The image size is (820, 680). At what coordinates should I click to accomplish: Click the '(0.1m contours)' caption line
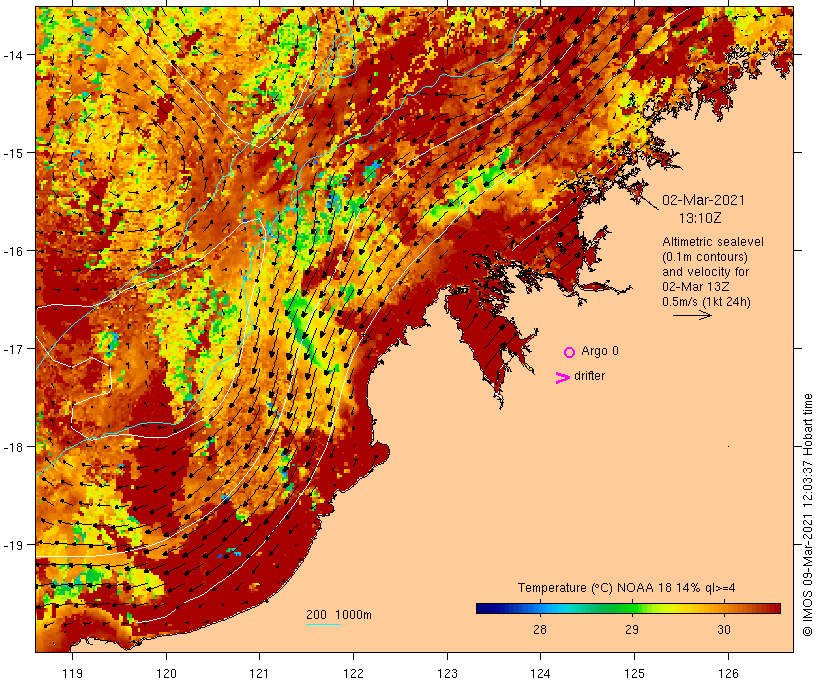(x=705, y=257)
